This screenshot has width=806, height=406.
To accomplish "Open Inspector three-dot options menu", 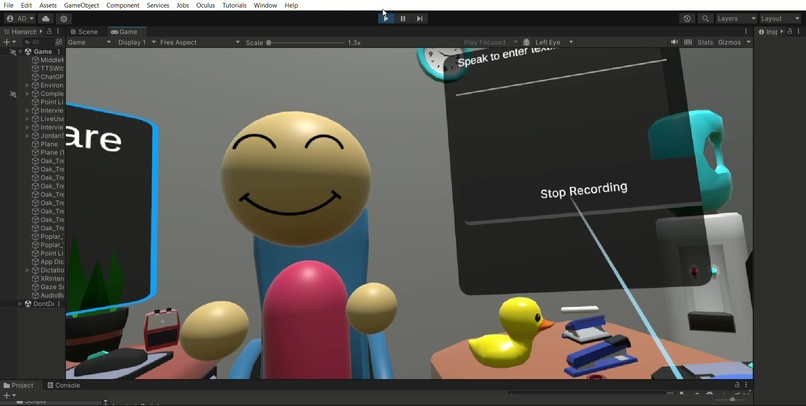I will coord(798,32).
